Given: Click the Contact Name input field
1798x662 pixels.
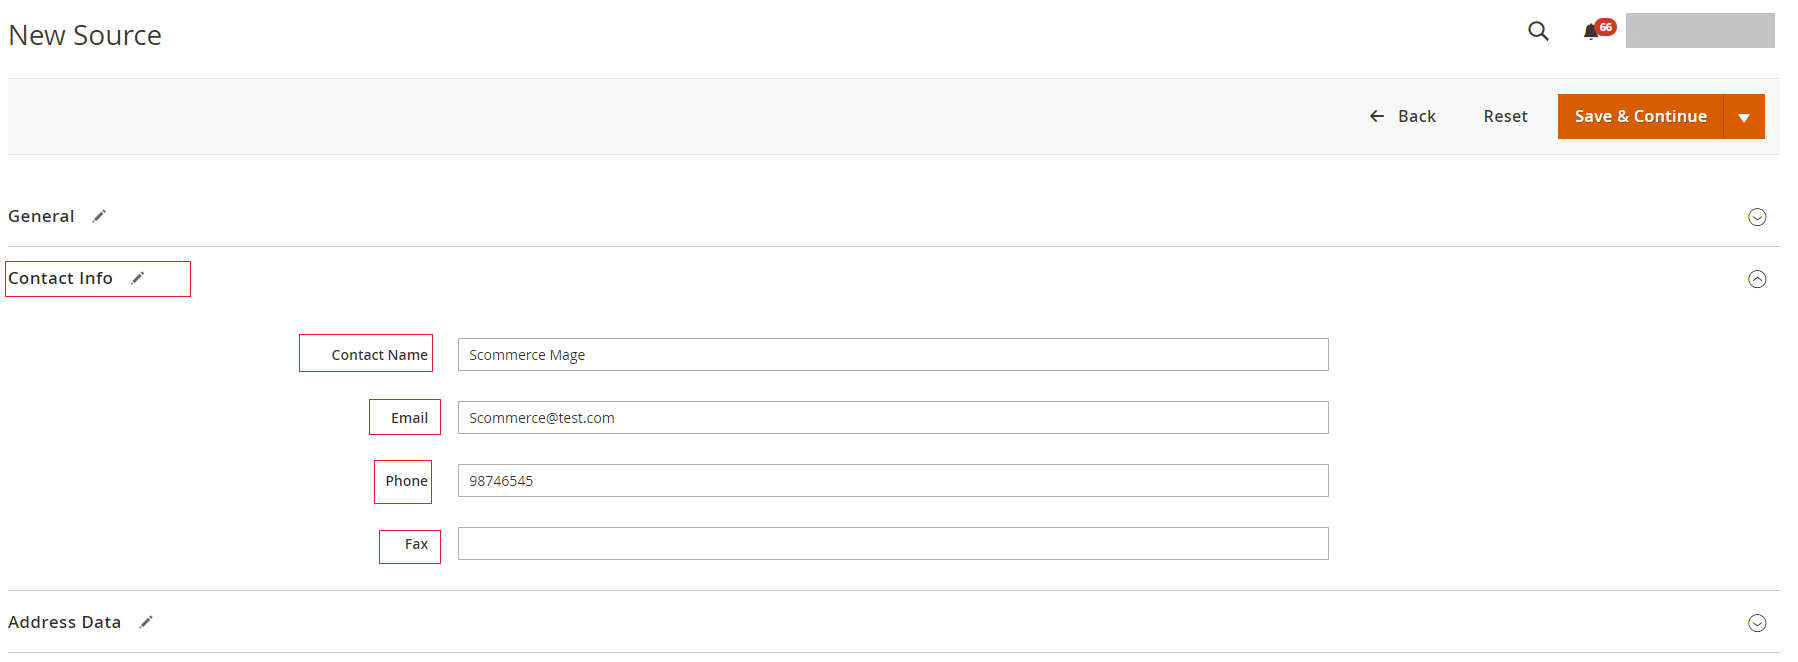Looking at the screenshot, I should point(892,355).
